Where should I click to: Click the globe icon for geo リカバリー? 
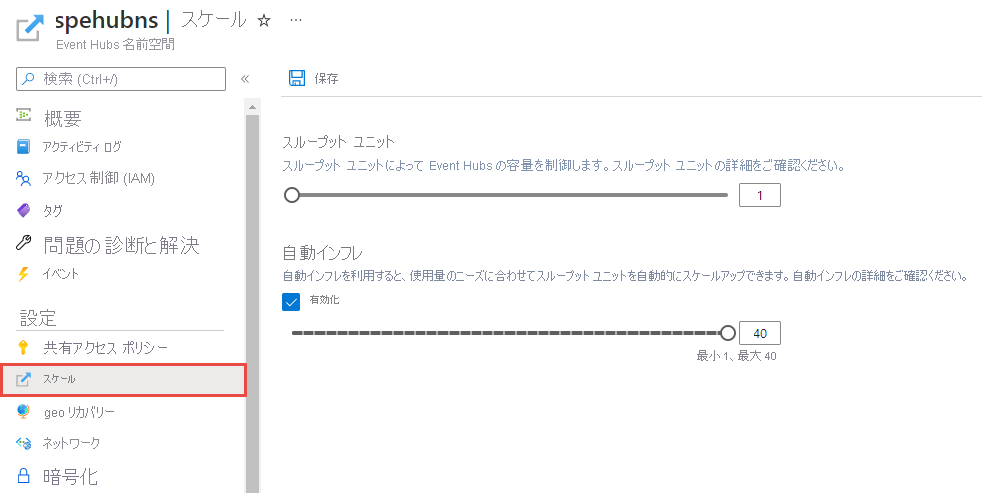[24, 412]
